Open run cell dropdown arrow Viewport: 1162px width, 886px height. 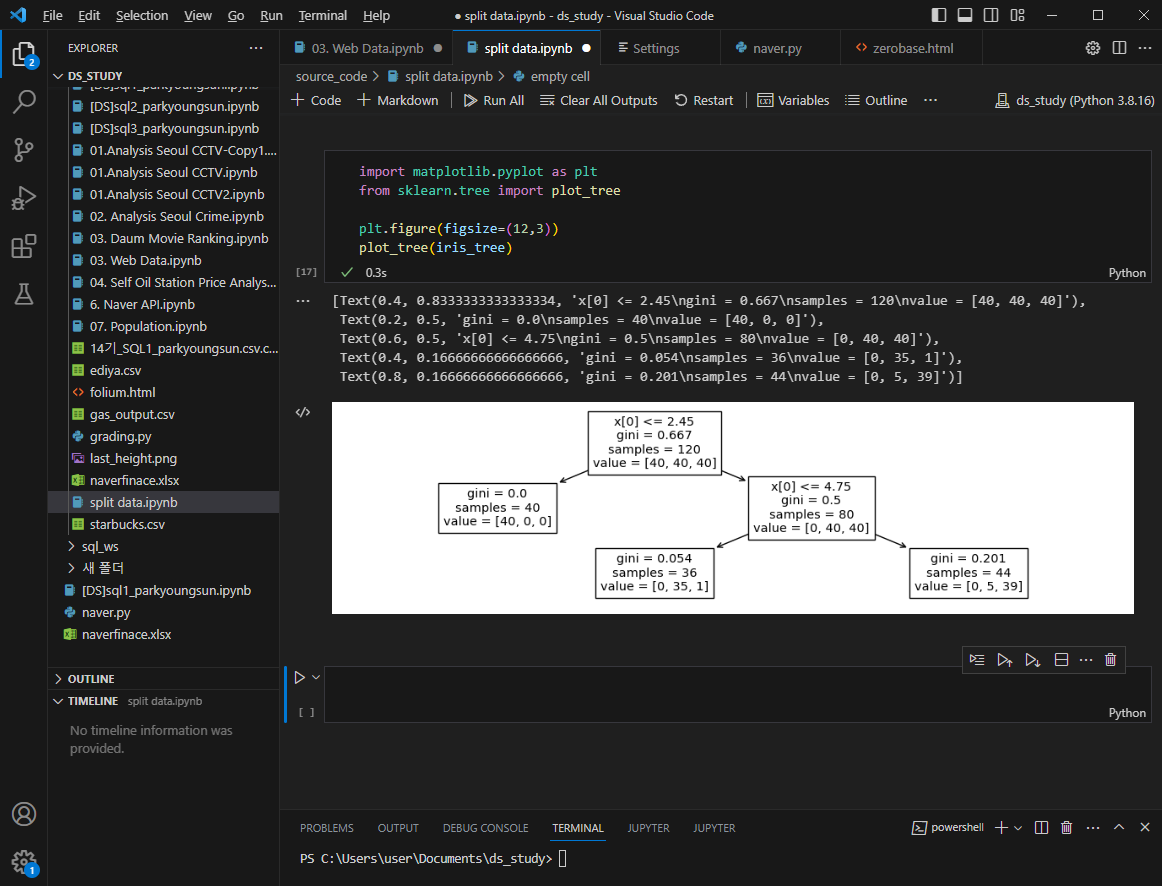click(316, 677)
